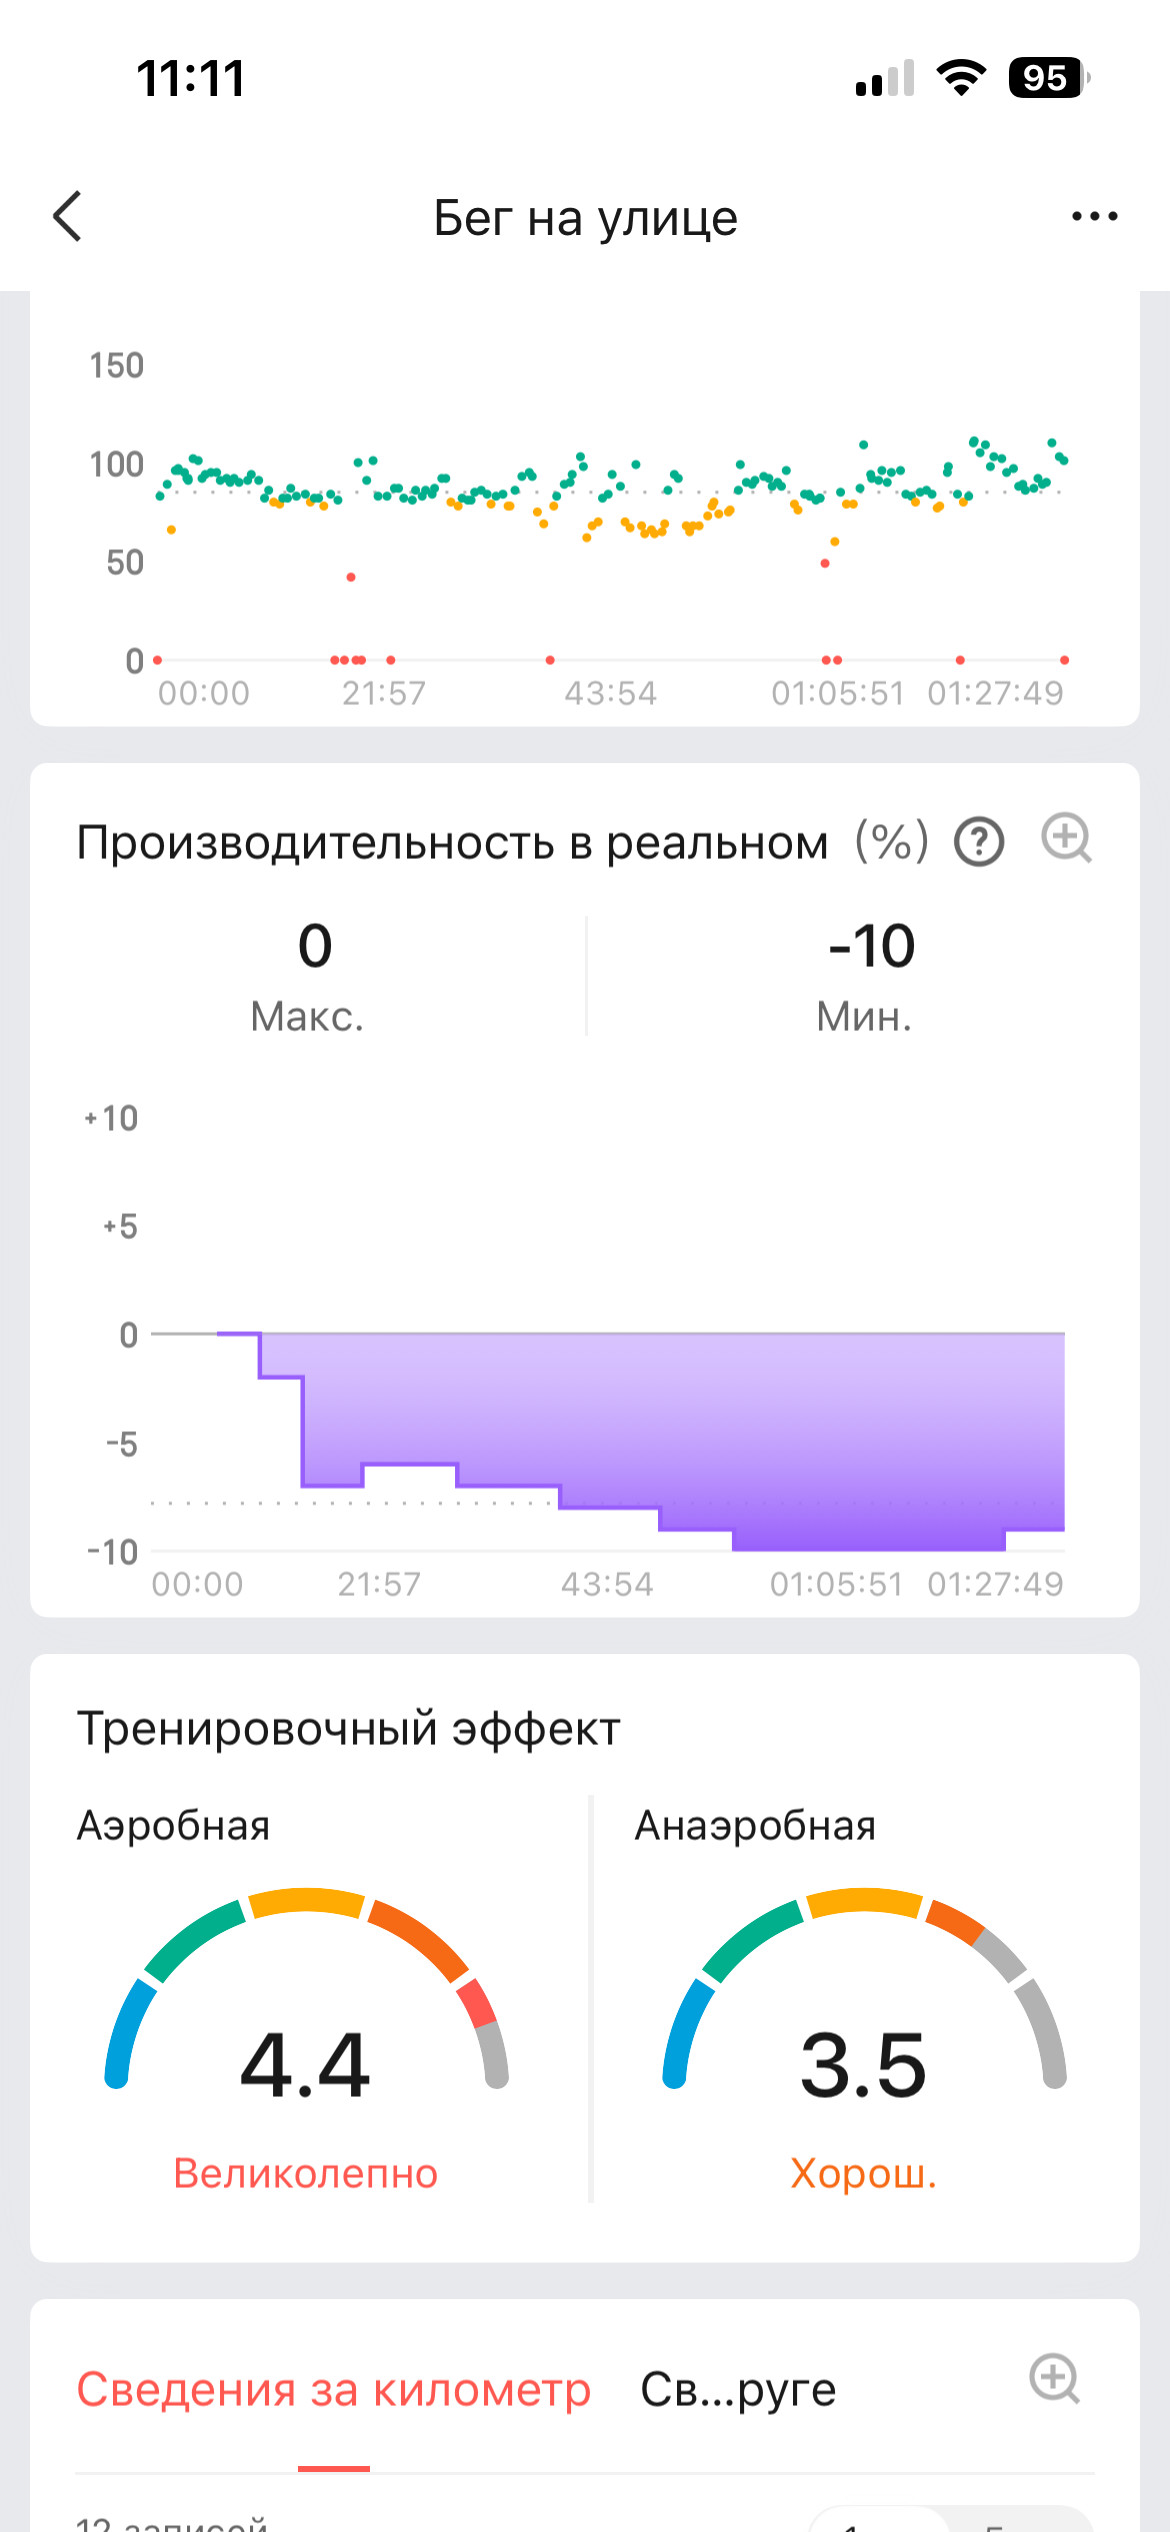This screenshot has height=2532, width=1170.
Task: Tap the cellular signal bars icon
Action: pos(885,78)
